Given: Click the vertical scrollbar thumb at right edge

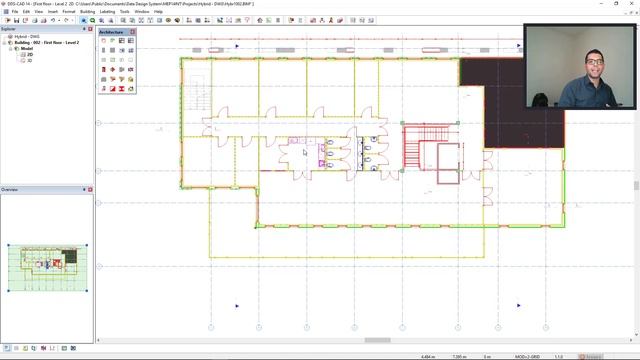Looking at the screenshot, I should click(x=636, y=186).
